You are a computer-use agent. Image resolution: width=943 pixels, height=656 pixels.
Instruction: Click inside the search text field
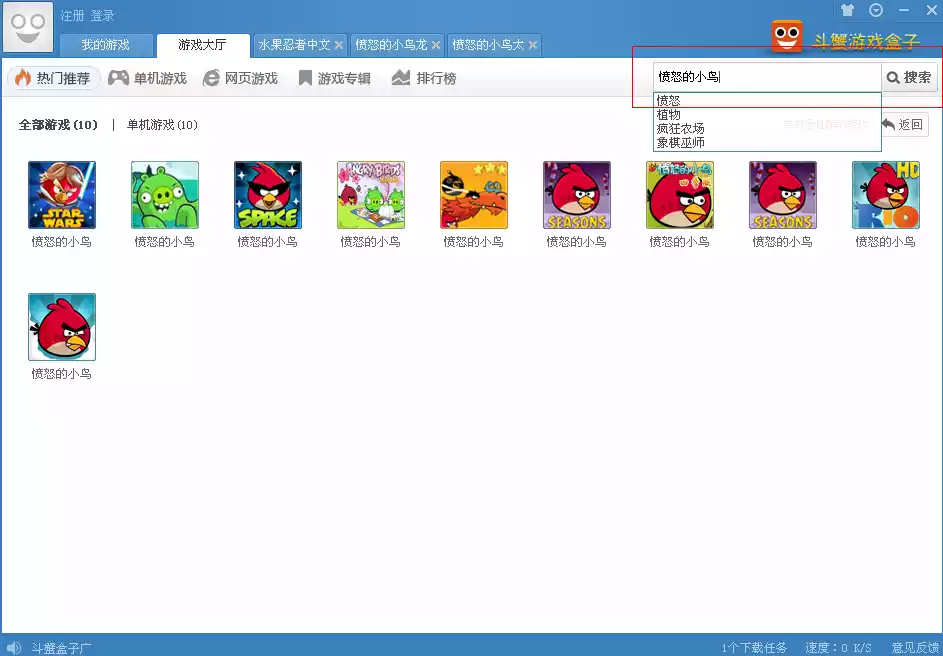(x=766, y=77)
